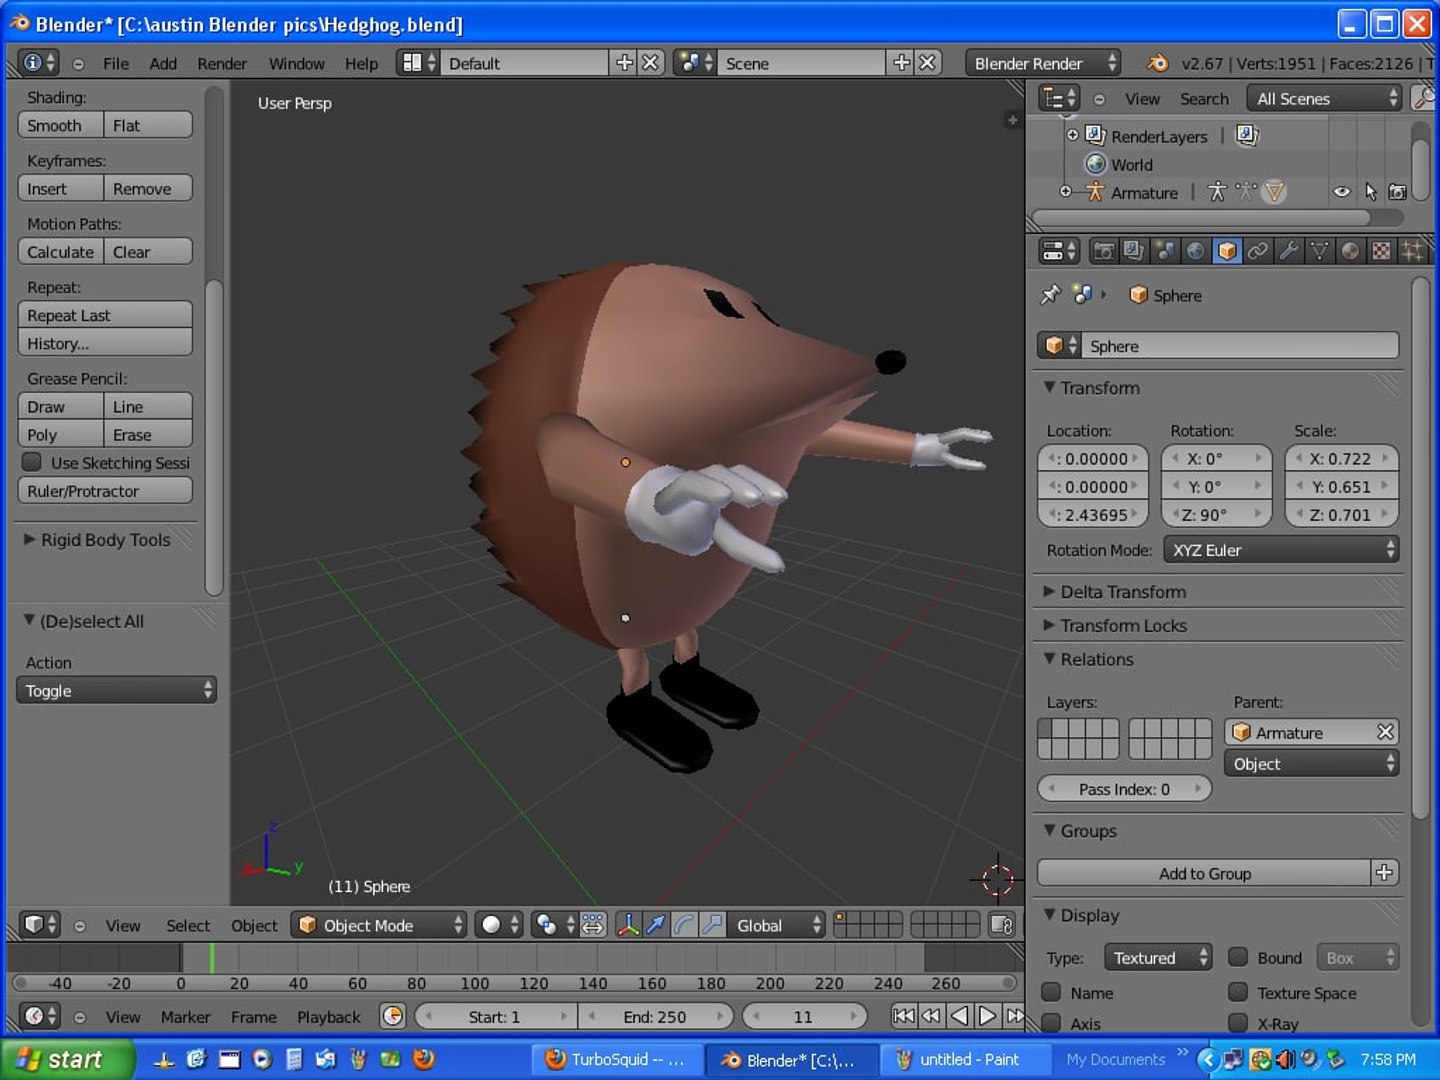The width and height of the screenshot is (1440, 1080).
Task: Click the Calculate motion paths button
Action: pyautogui.click(x=60, y=252)
